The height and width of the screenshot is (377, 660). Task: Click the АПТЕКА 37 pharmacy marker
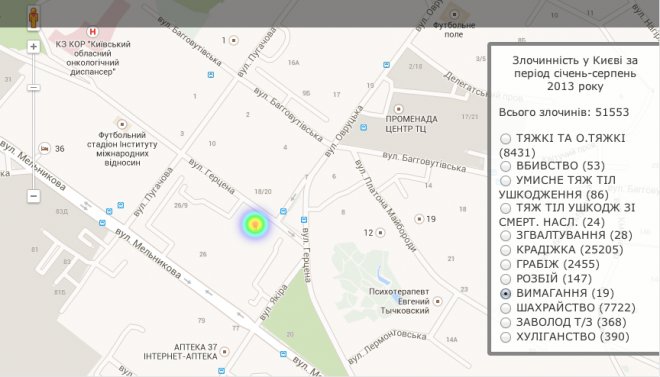(225, 351)
